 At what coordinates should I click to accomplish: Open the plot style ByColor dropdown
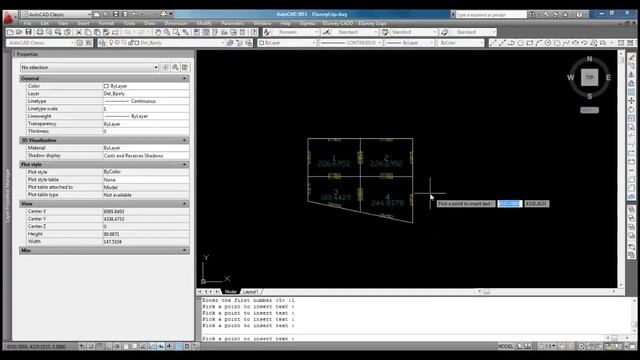coord(460,42)
